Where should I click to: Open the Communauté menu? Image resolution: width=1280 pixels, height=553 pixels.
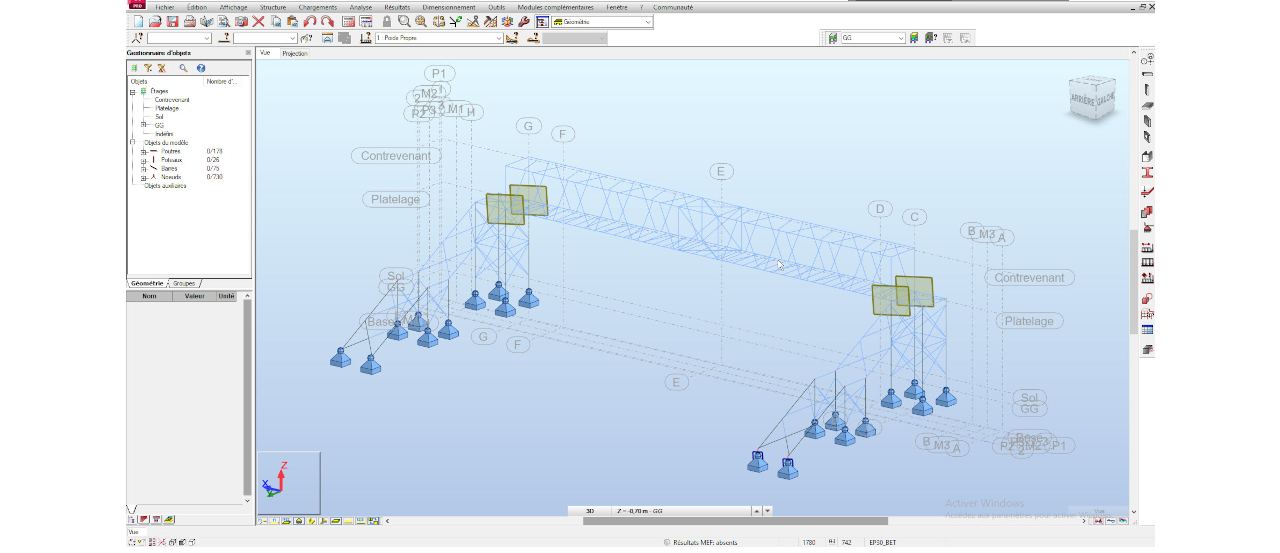click(673, 7)
